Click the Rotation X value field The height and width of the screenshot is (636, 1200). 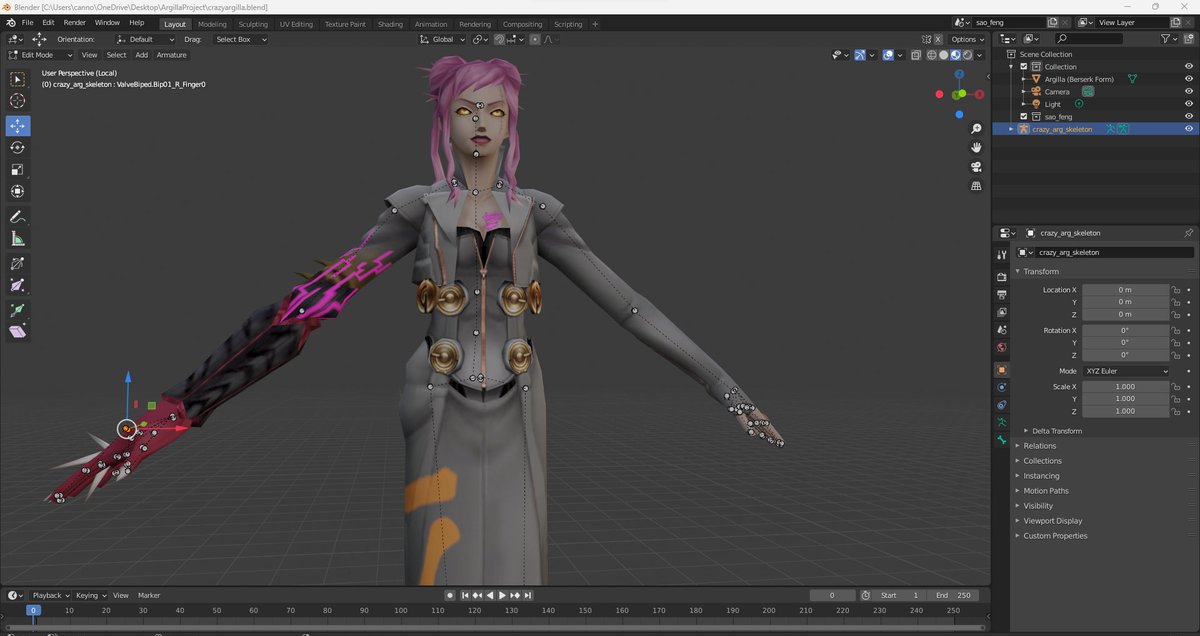pos(1125,330)
